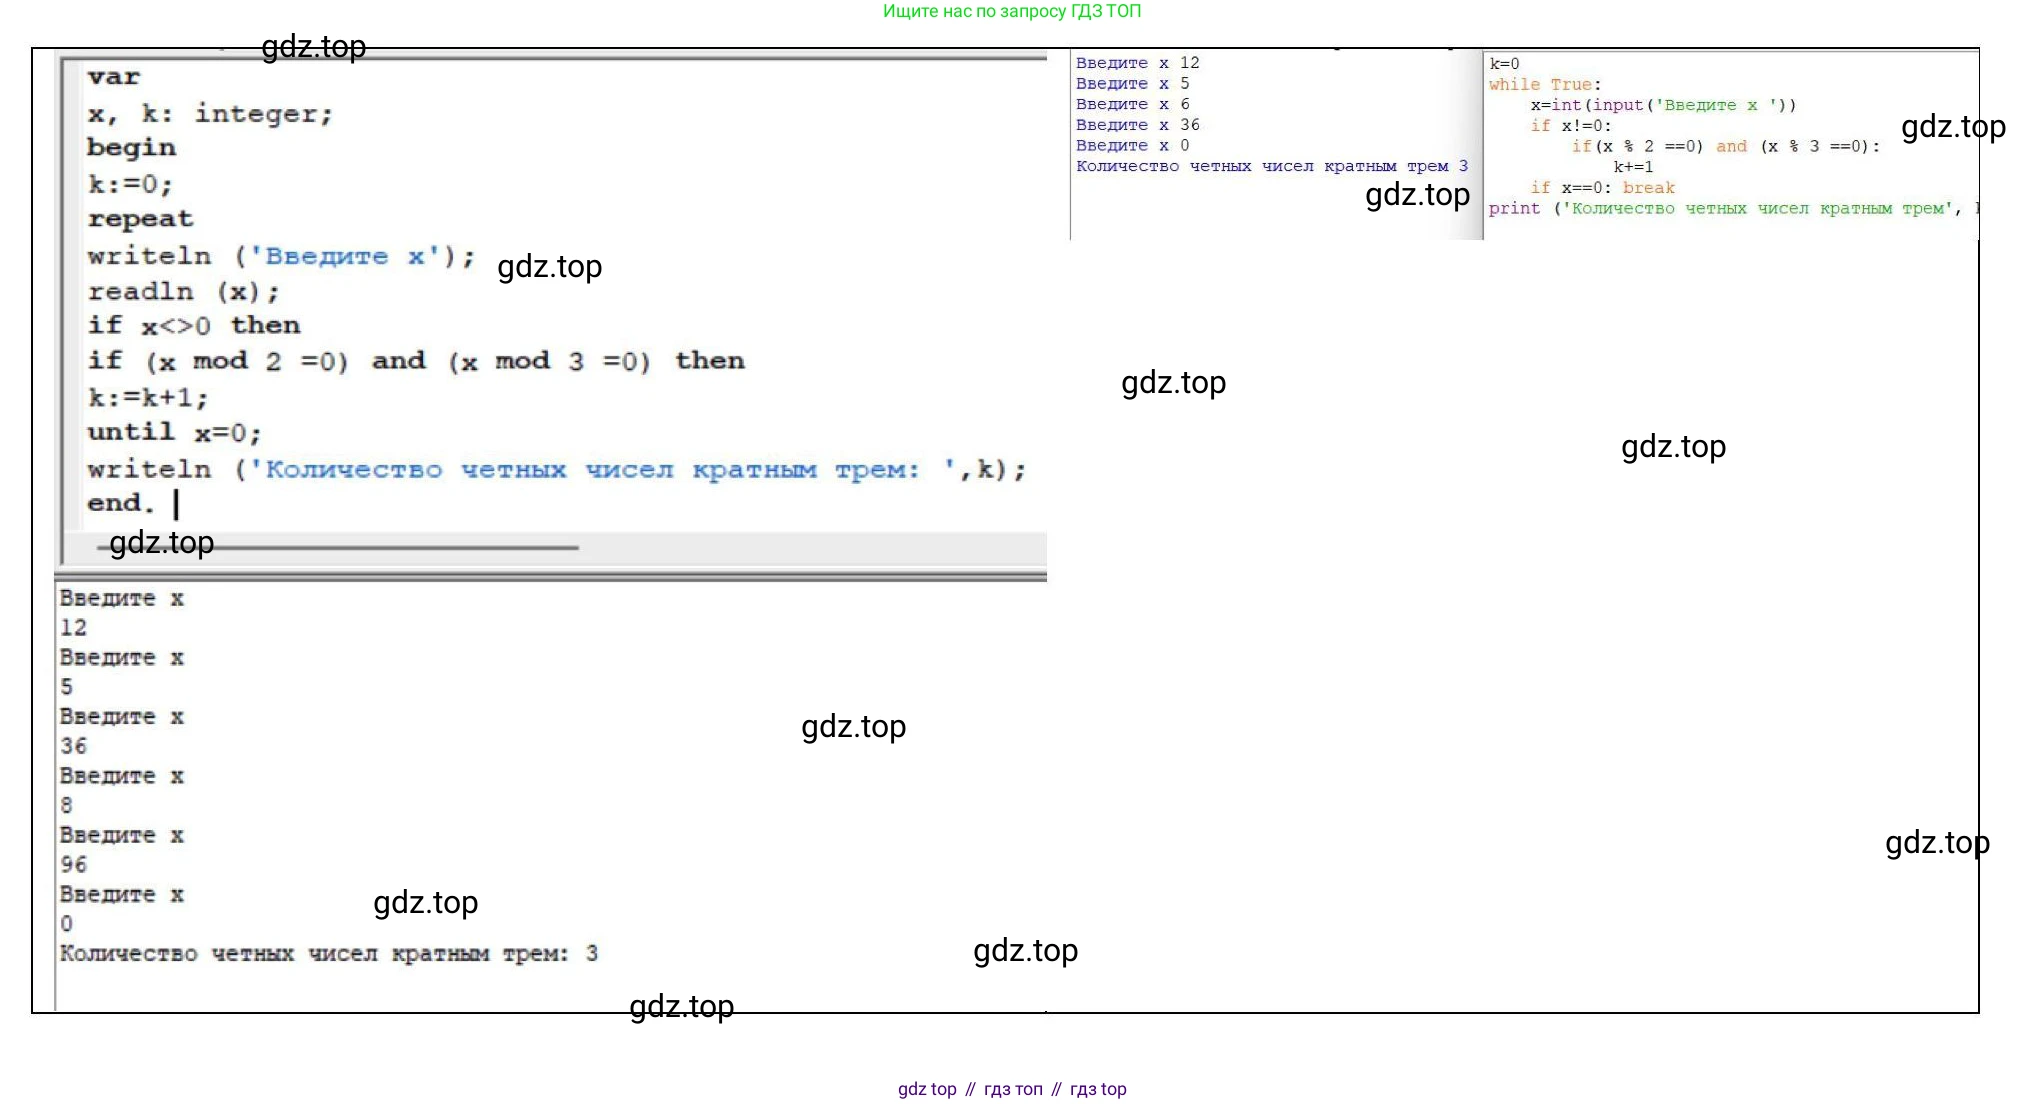Click after 'end.' at the text cursor

[x=176, y=503]
